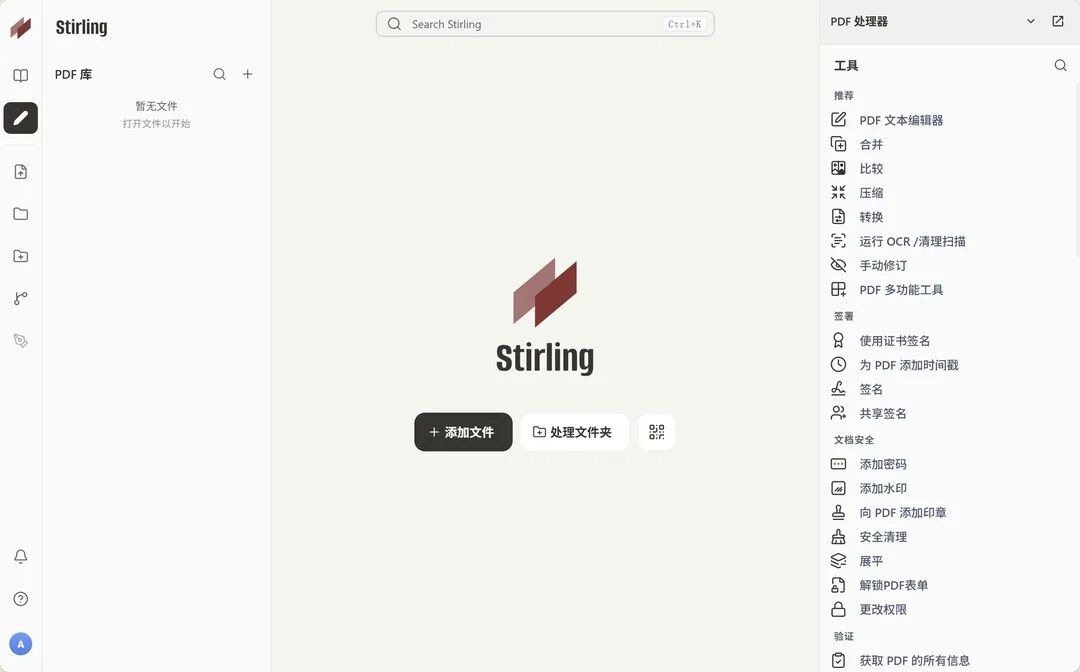Click the pen nib signing icon in sidebar
1080x672 pixels.
click(x=21, y=341)
